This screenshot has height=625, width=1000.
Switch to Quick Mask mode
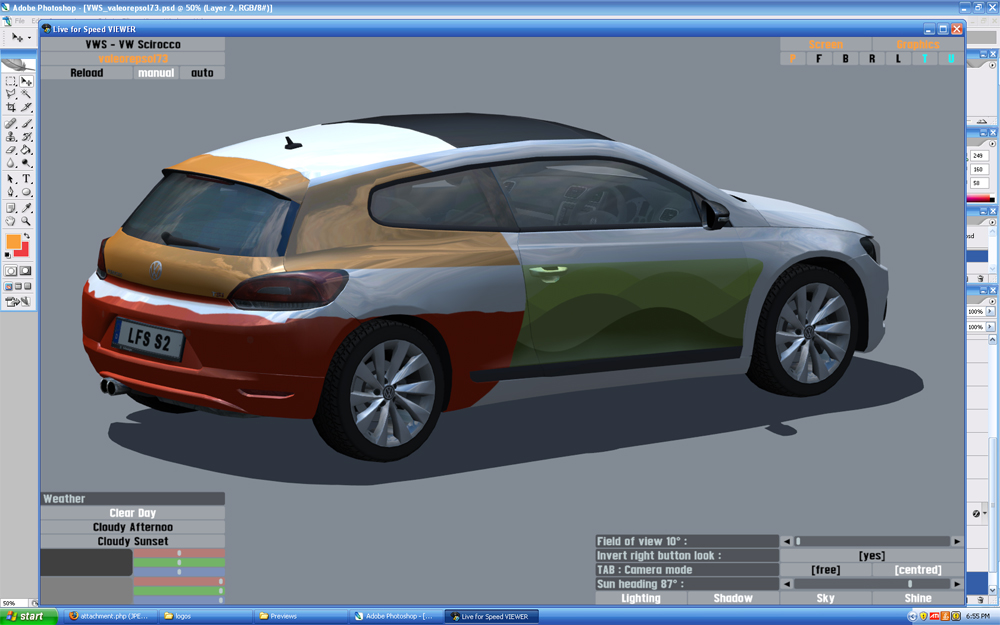(x=26, y=271)
